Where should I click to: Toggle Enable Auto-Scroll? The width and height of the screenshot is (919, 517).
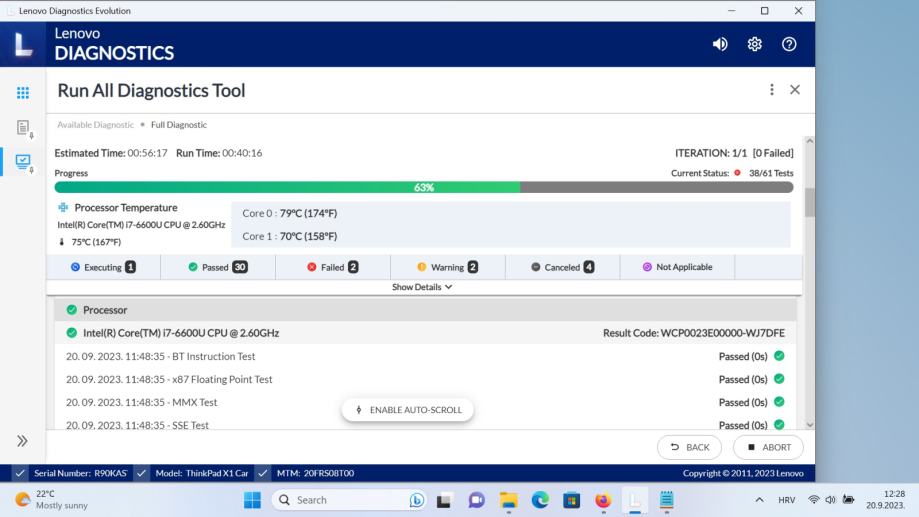click(408, 410)
